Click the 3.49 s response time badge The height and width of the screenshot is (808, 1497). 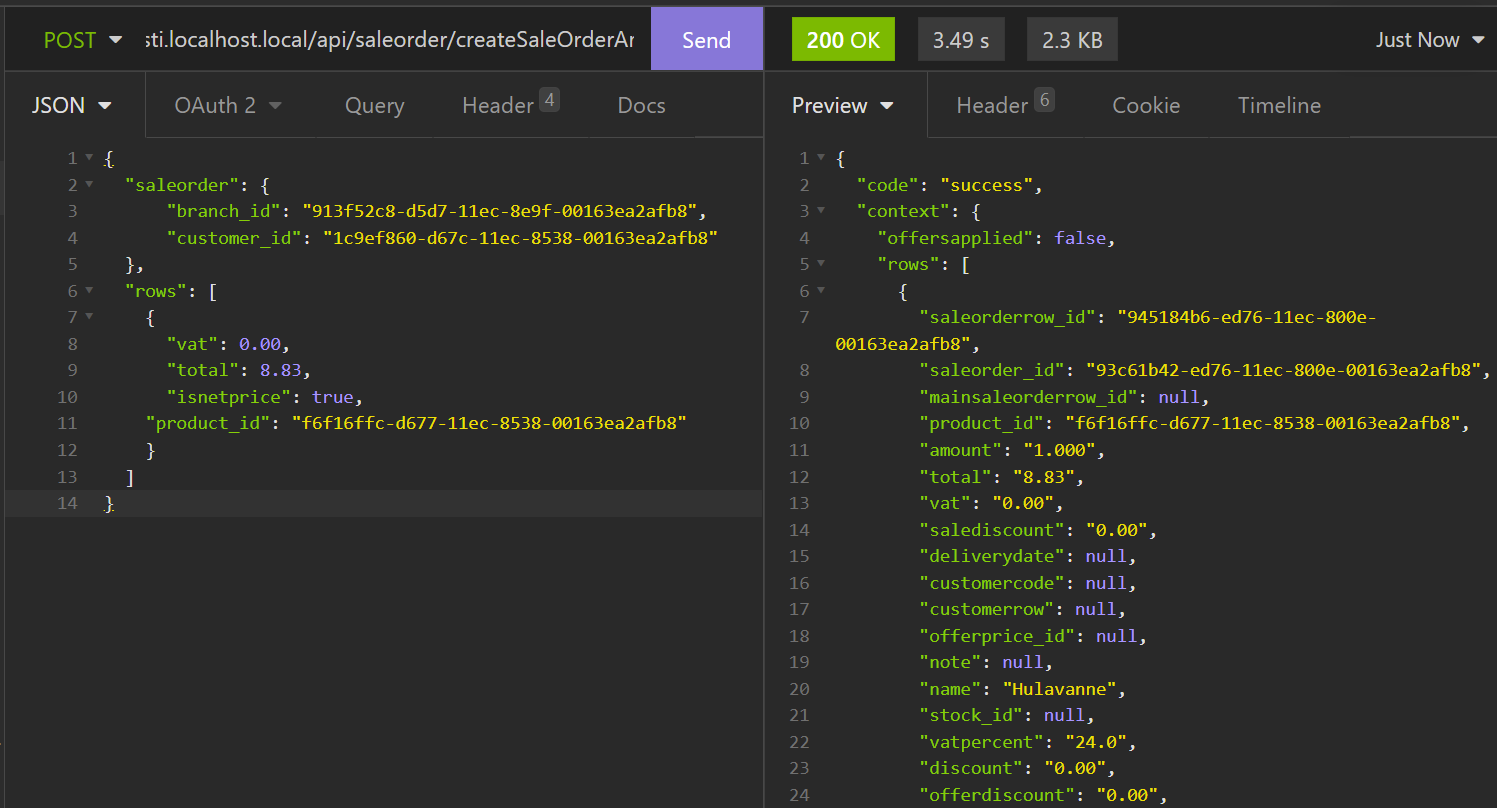[960, 40]
